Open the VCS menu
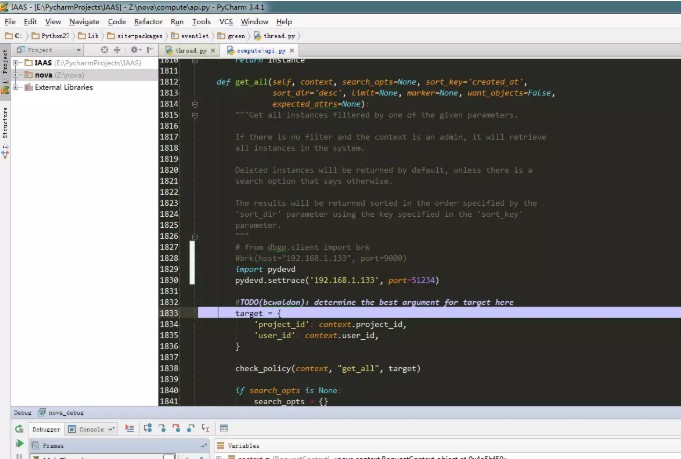The height and width of the screenshot is (459, 681). tap(226, 22)
